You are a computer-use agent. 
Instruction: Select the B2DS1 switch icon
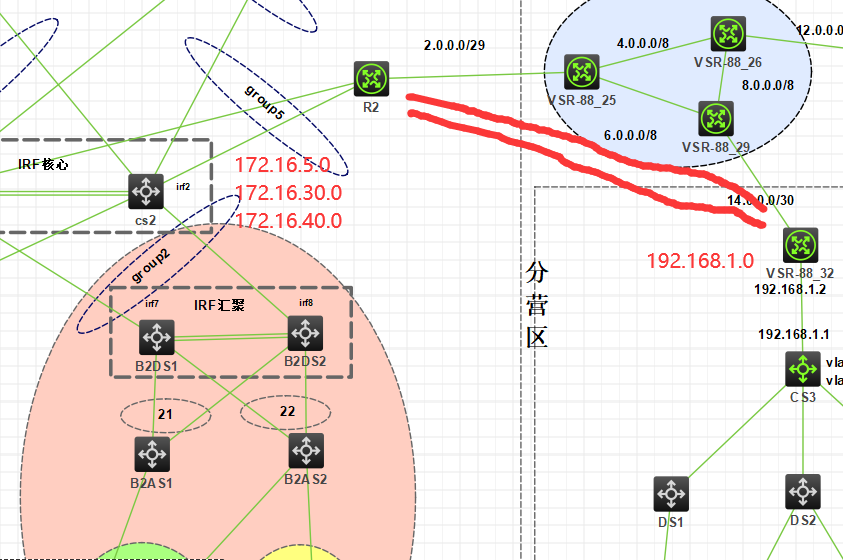[x=157, y=338]
